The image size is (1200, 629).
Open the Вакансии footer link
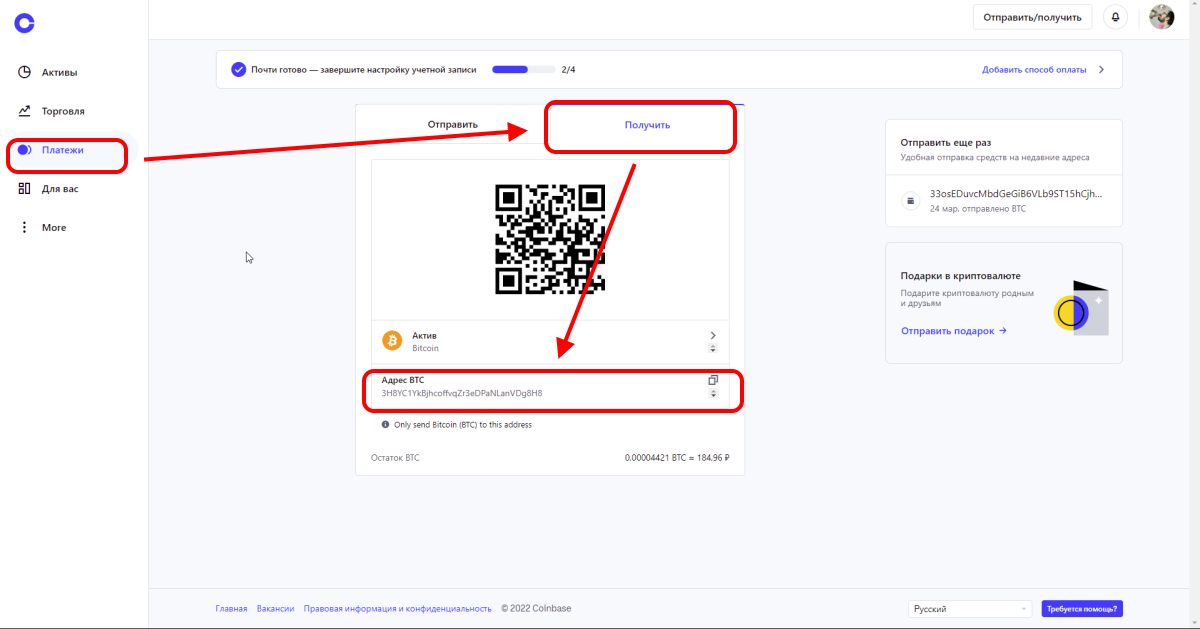[x=275, y=608]
